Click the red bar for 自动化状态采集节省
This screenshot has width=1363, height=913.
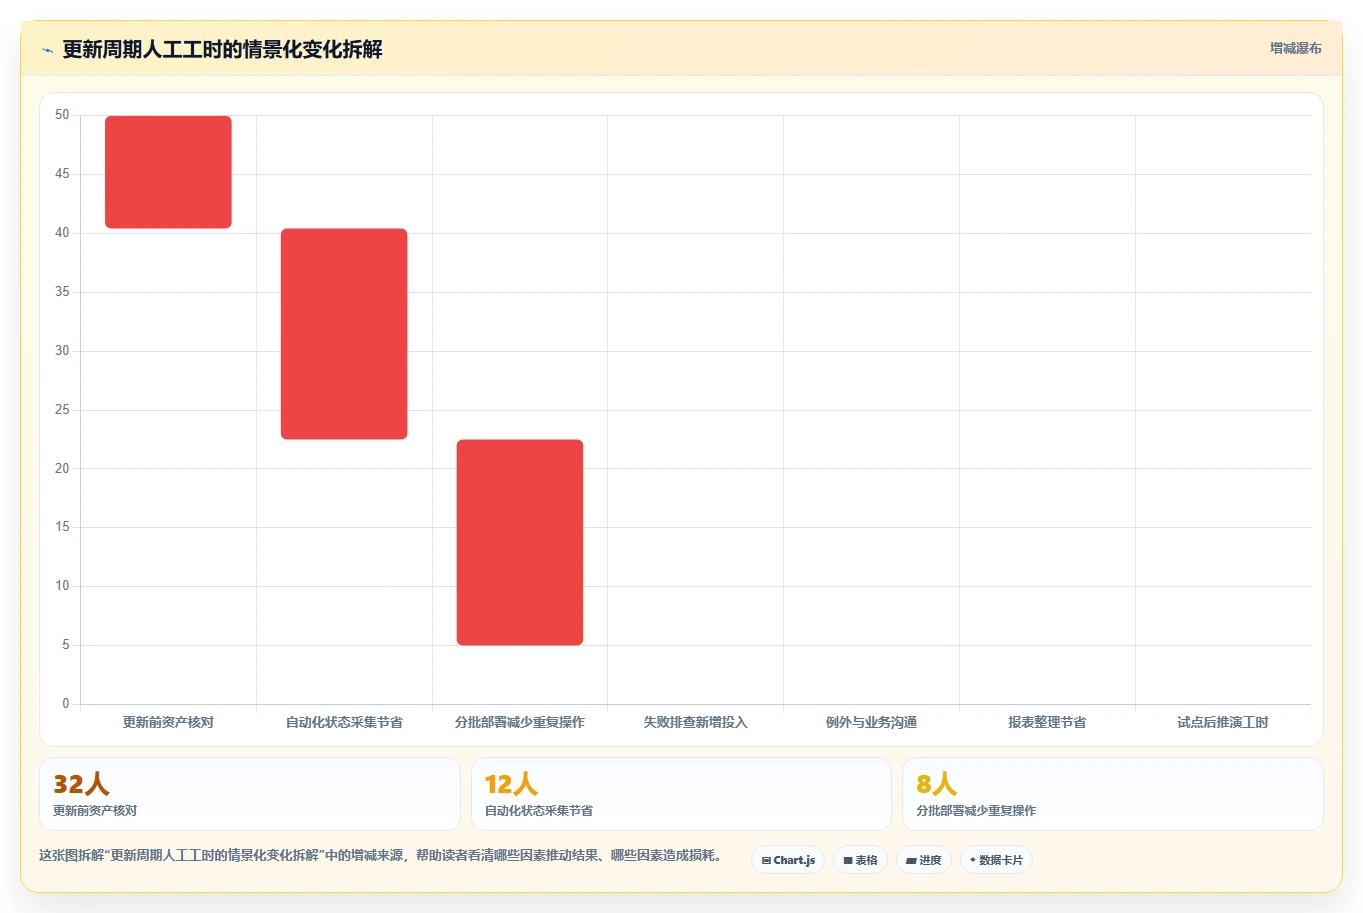(344, 334)
